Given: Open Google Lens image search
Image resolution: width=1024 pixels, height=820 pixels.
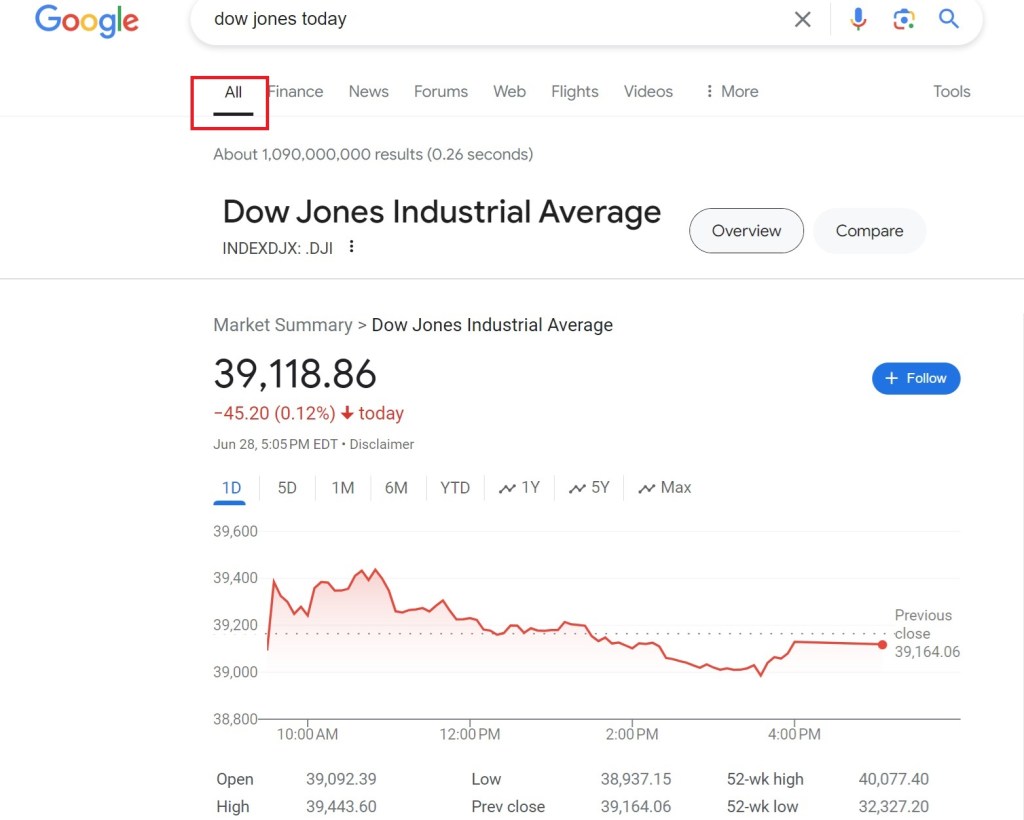Looking at the screenshot, I should click(x=904, y=19).
